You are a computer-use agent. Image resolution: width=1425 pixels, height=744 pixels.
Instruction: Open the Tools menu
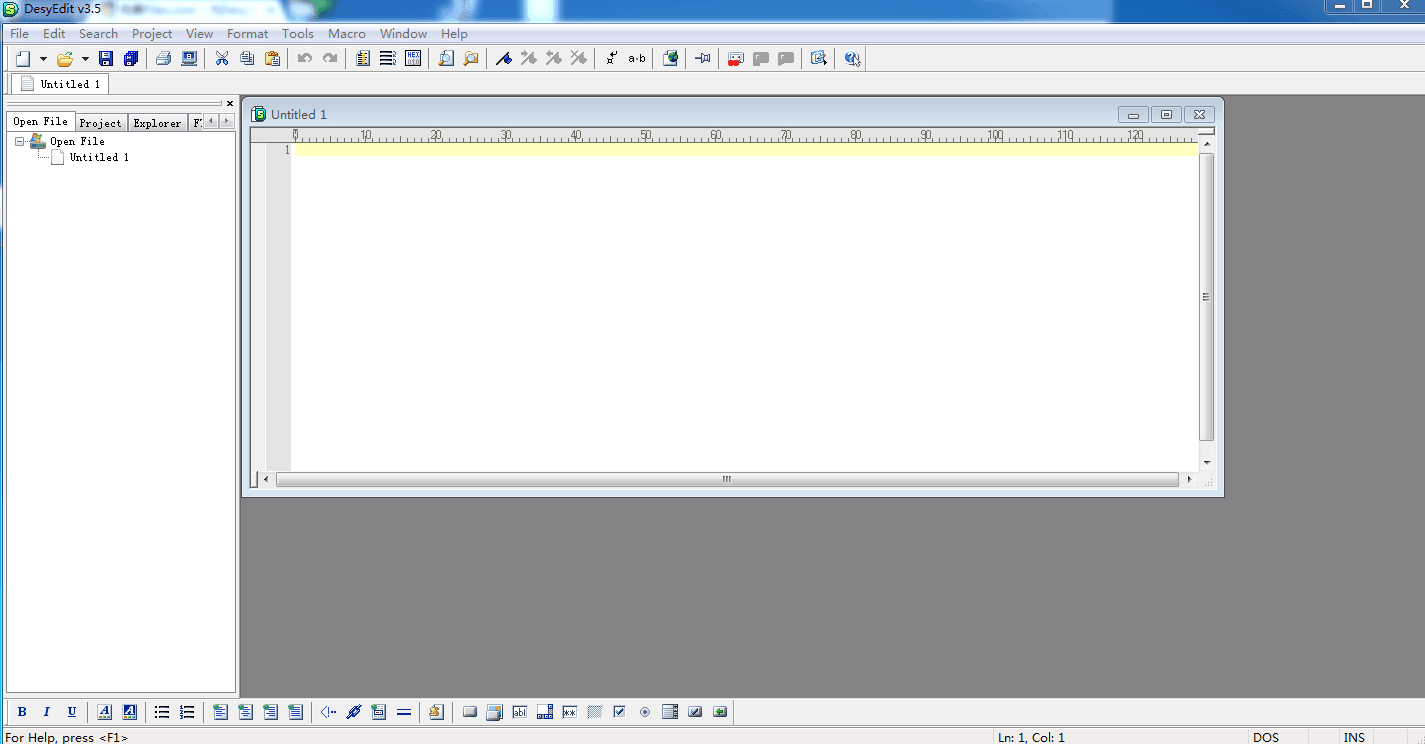pyautogui.click(x=298, y=33)
